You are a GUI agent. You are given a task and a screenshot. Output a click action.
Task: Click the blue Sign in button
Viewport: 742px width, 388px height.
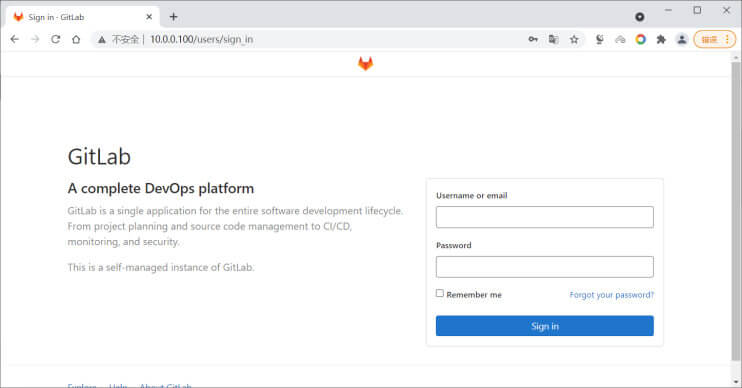click(545, 326)
